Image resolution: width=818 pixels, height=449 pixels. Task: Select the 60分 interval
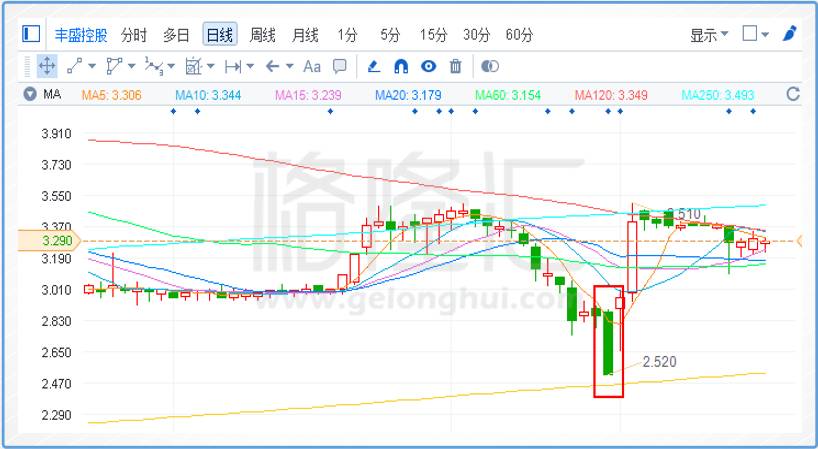(520, 35)
